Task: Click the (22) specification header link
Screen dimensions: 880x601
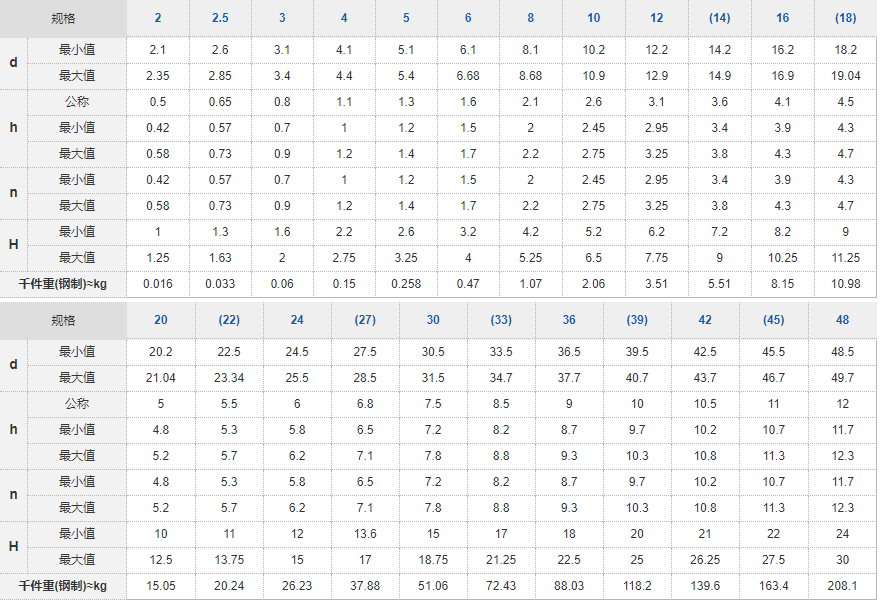Action: coord(229,320)
